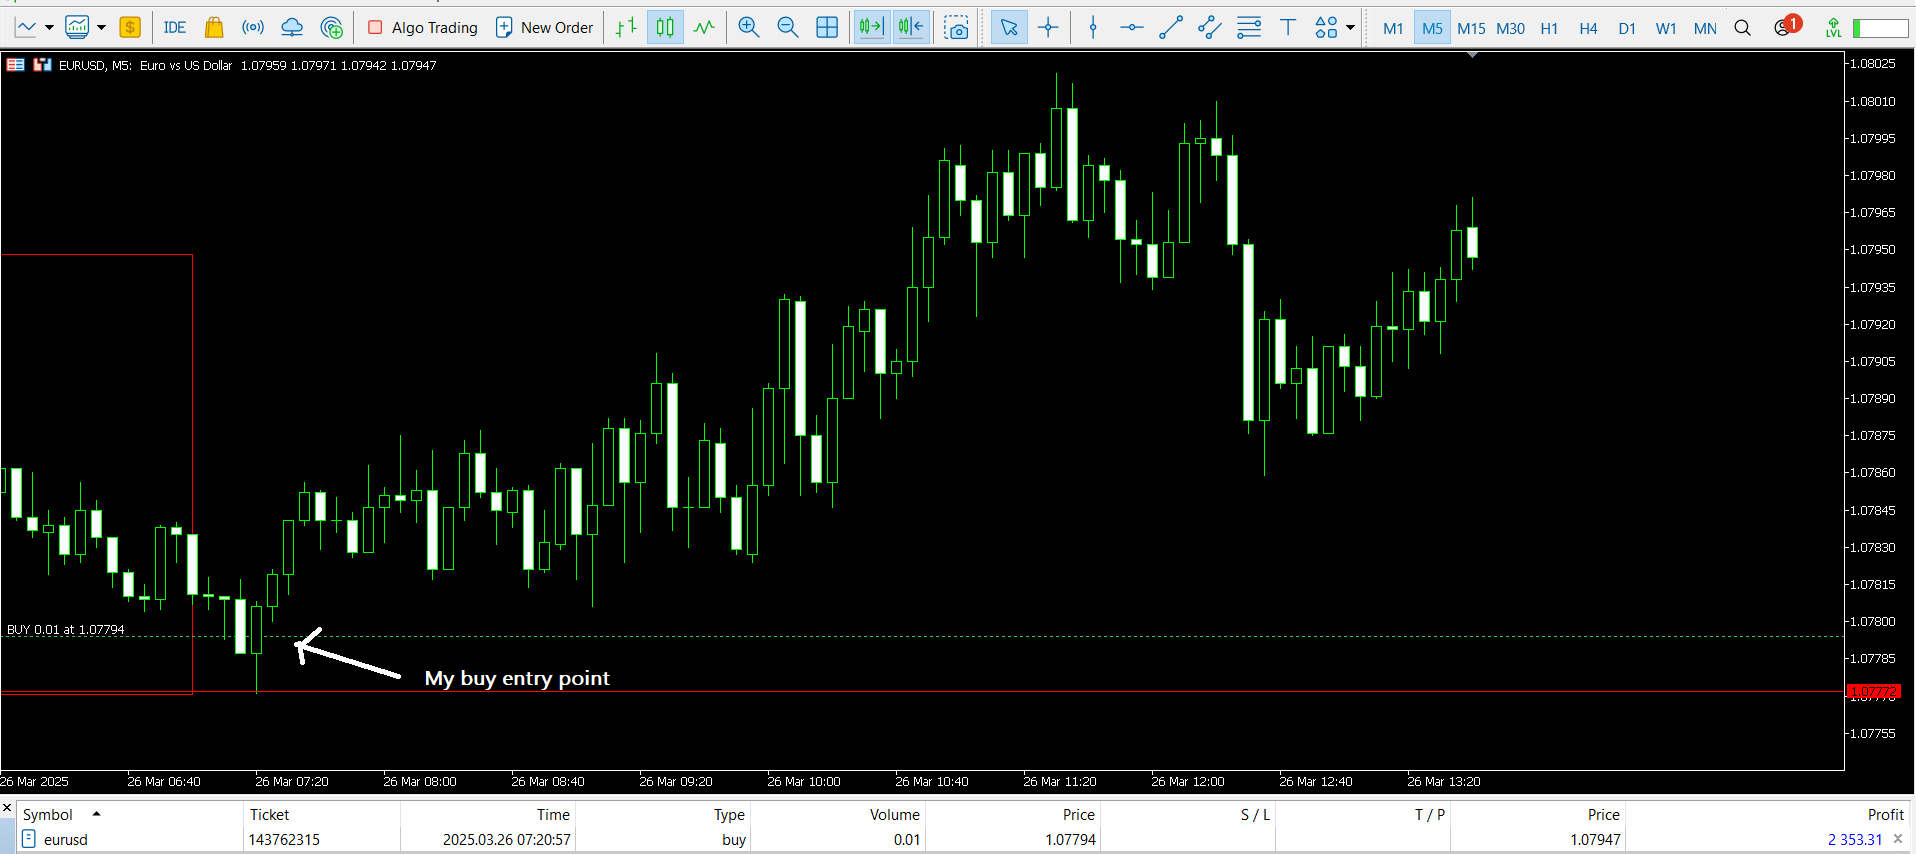This screenshot has height=854, width=1916.
Task: Toggle Algo Trading on
Action: (x=422, y=28)
